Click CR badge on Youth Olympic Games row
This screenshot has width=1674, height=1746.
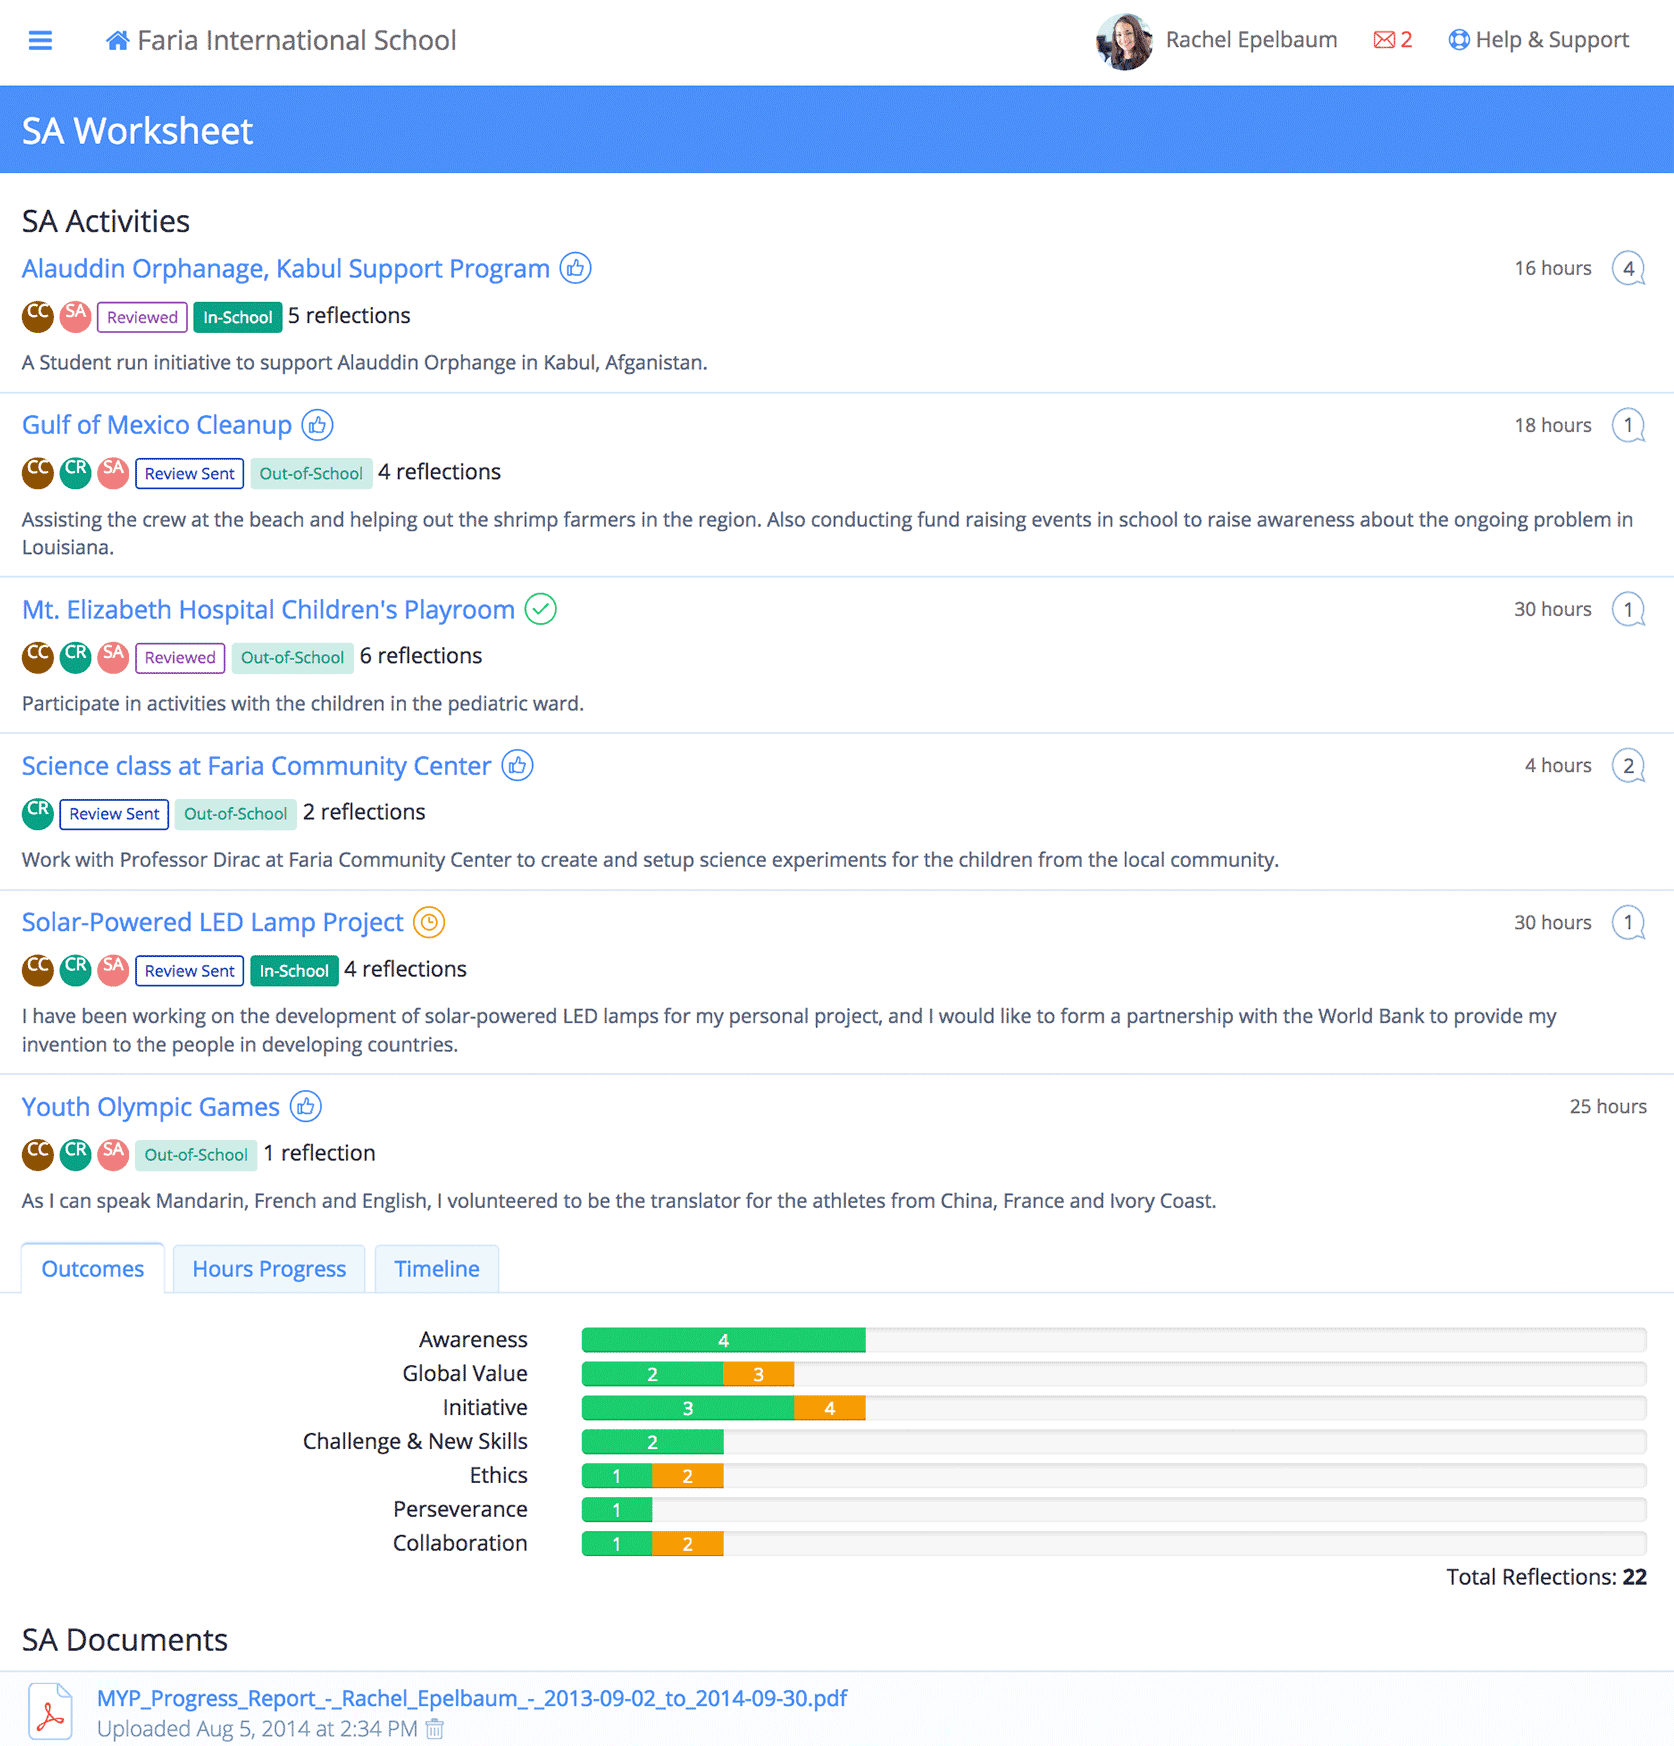point(75,1154)
